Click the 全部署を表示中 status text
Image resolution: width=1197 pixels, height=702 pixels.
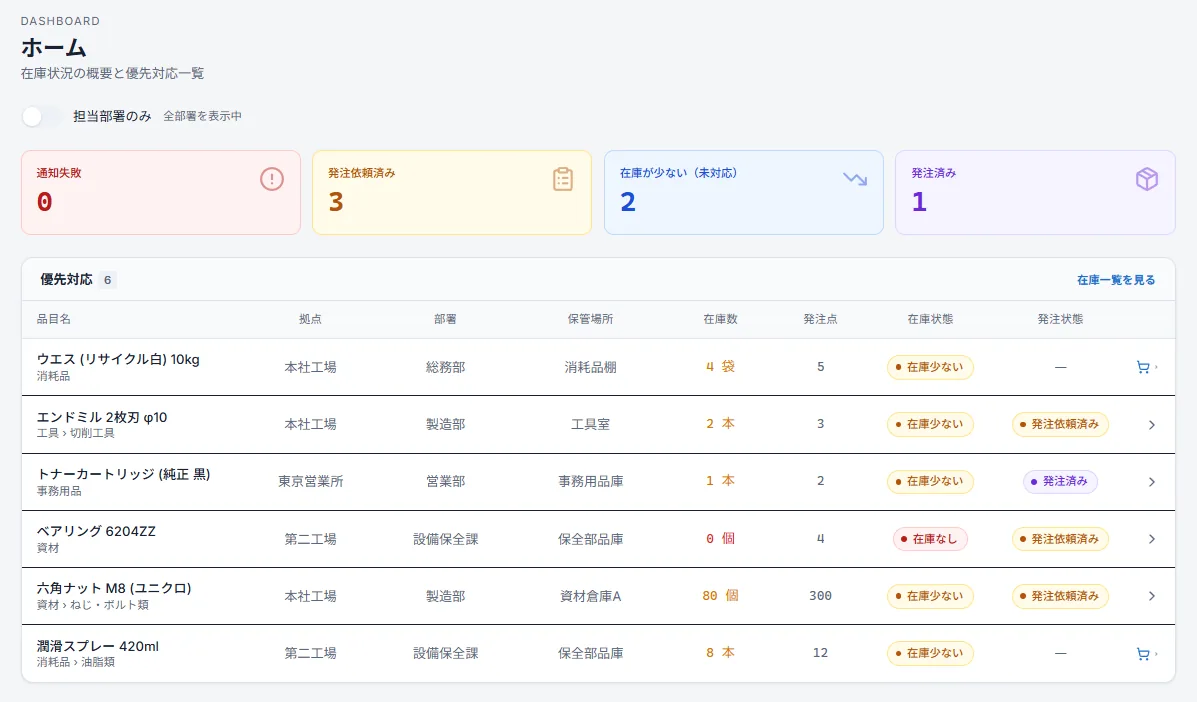(202, 116)
